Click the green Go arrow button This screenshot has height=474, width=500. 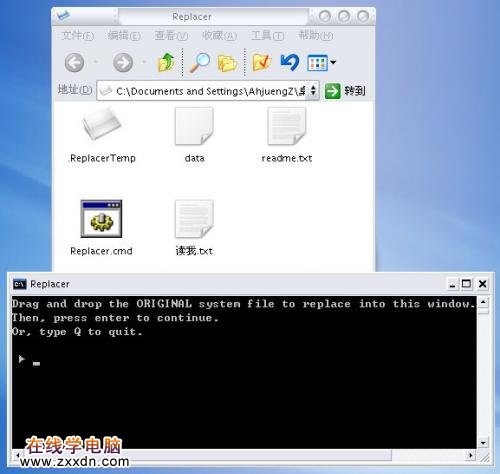click(333, 91)
